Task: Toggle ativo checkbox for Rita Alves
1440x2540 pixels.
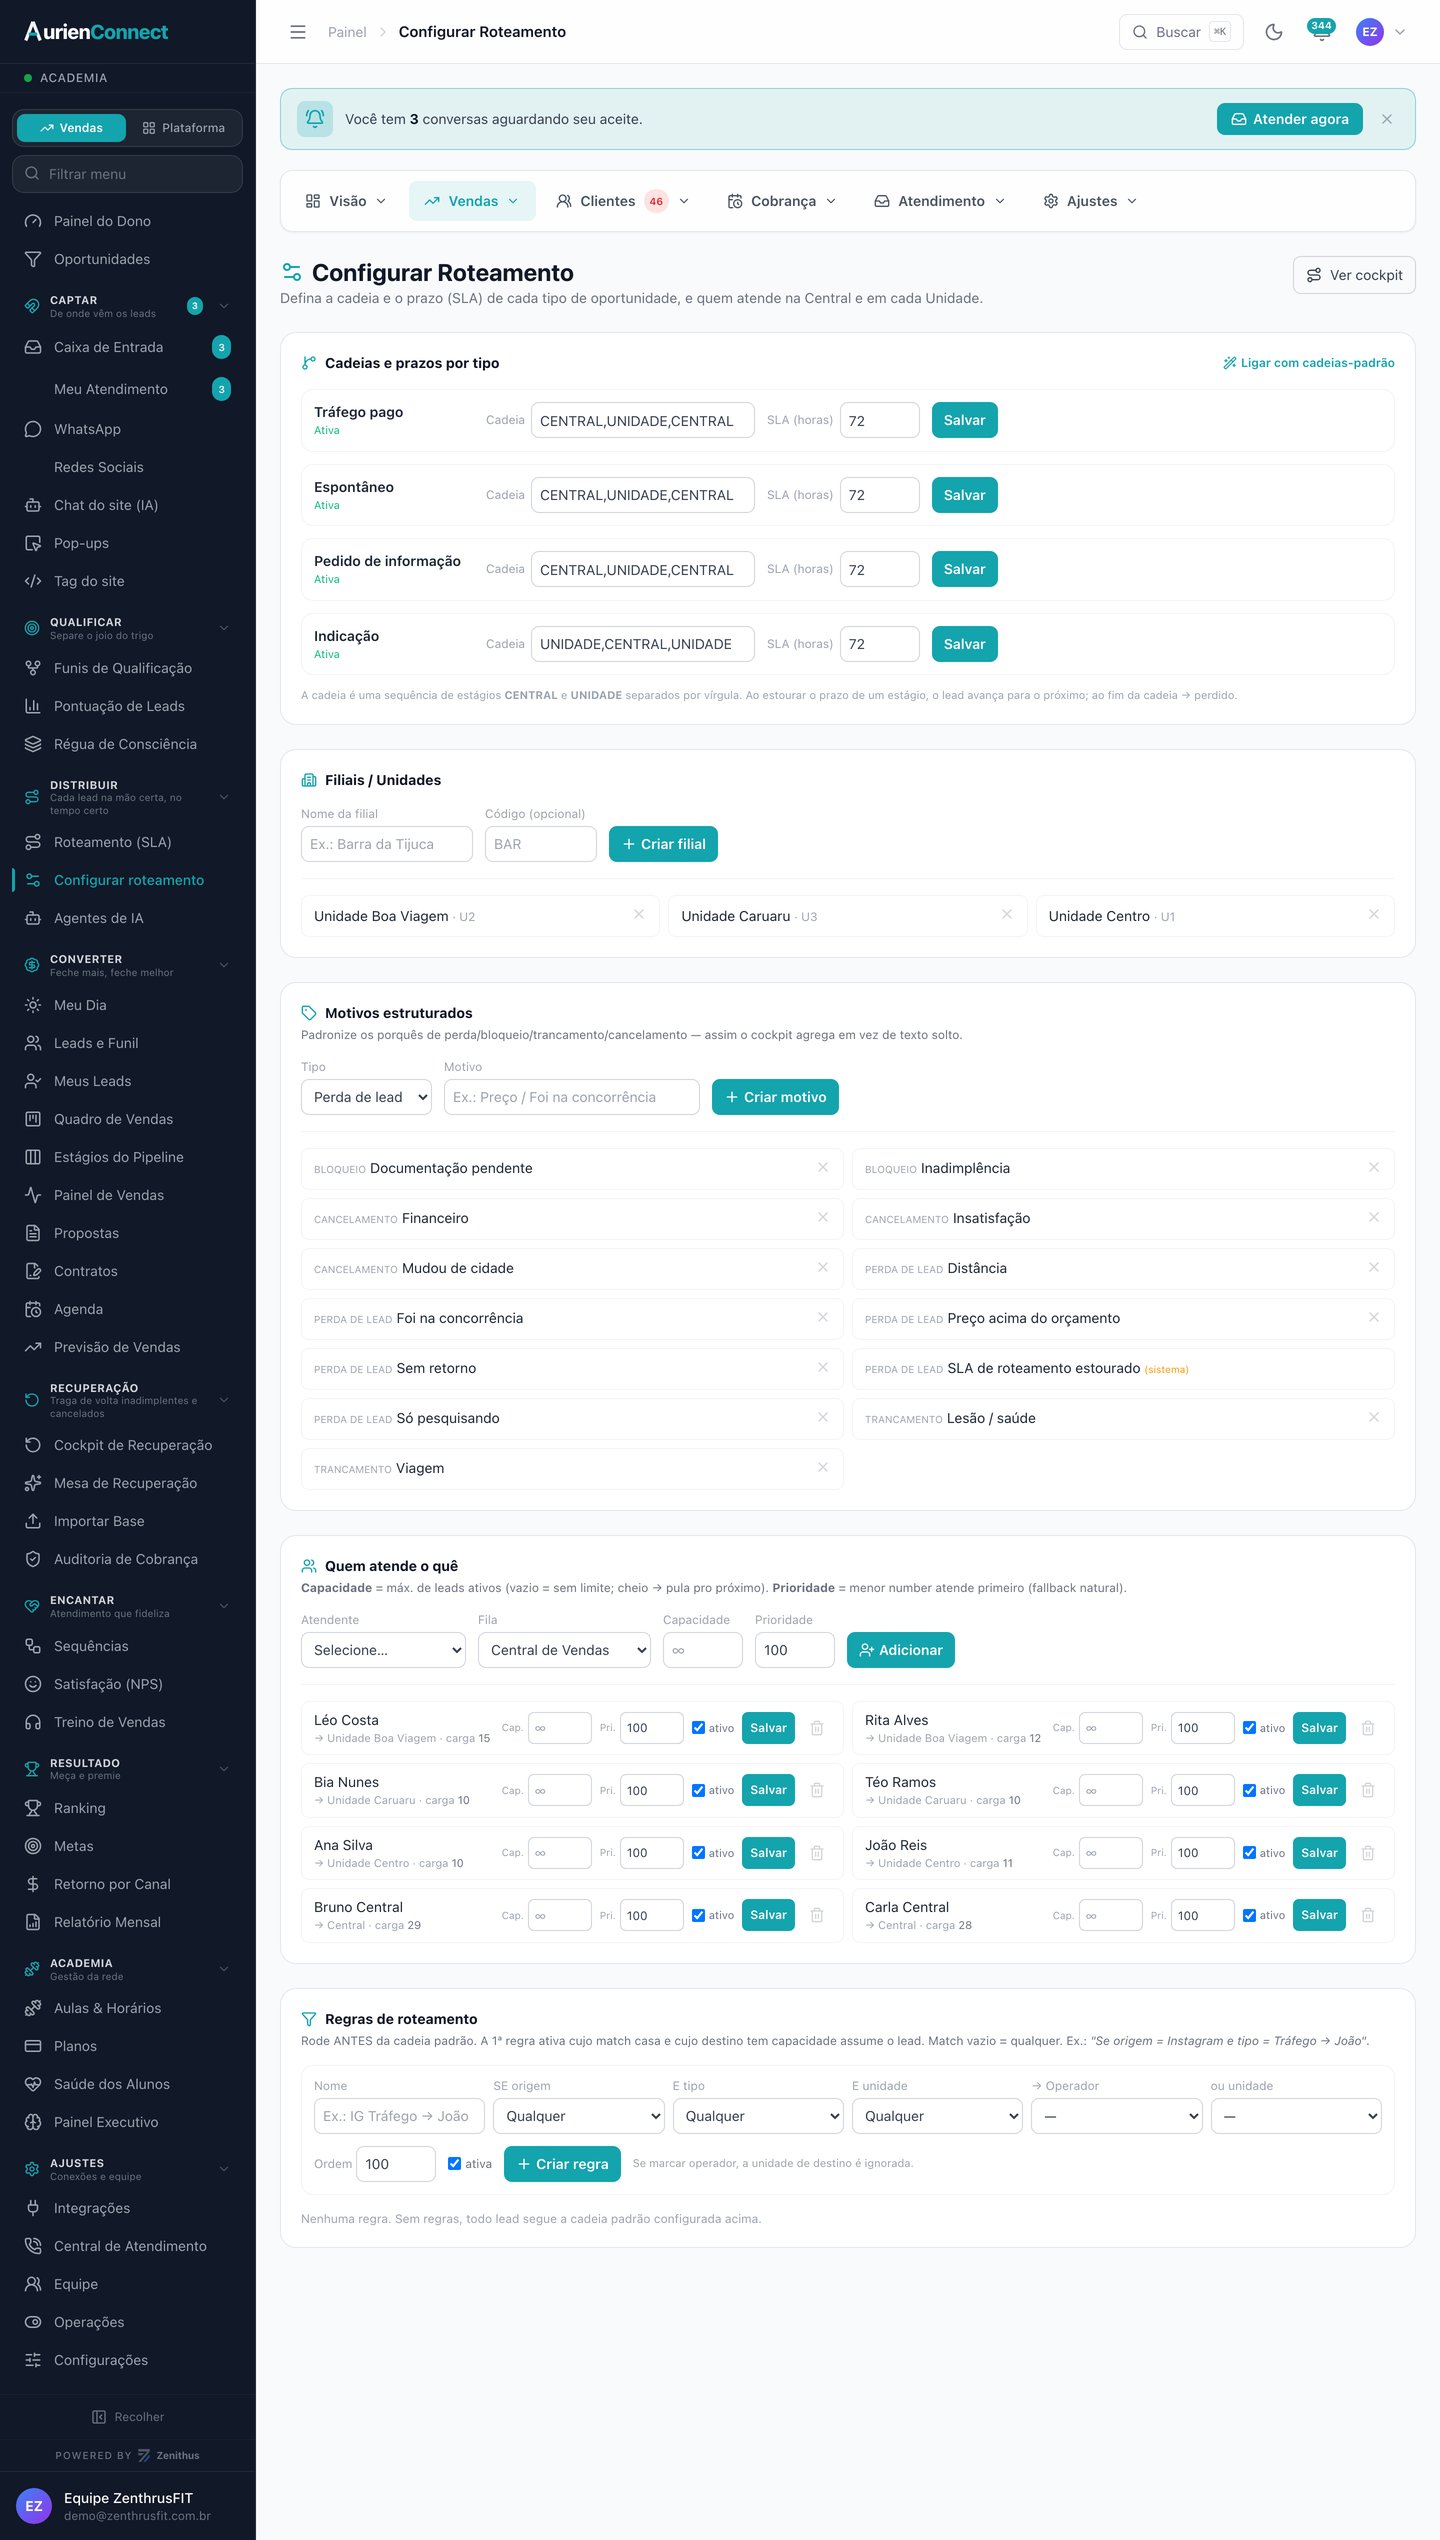Action: [1249, 1728]
